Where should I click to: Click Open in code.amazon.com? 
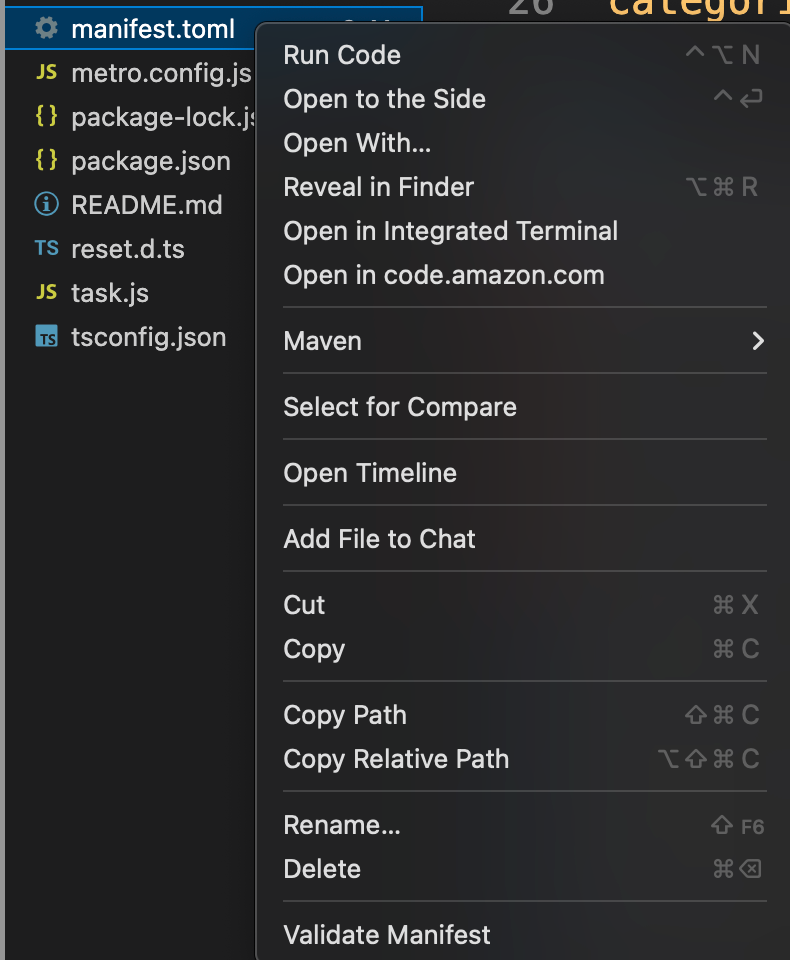coord(443,275)
